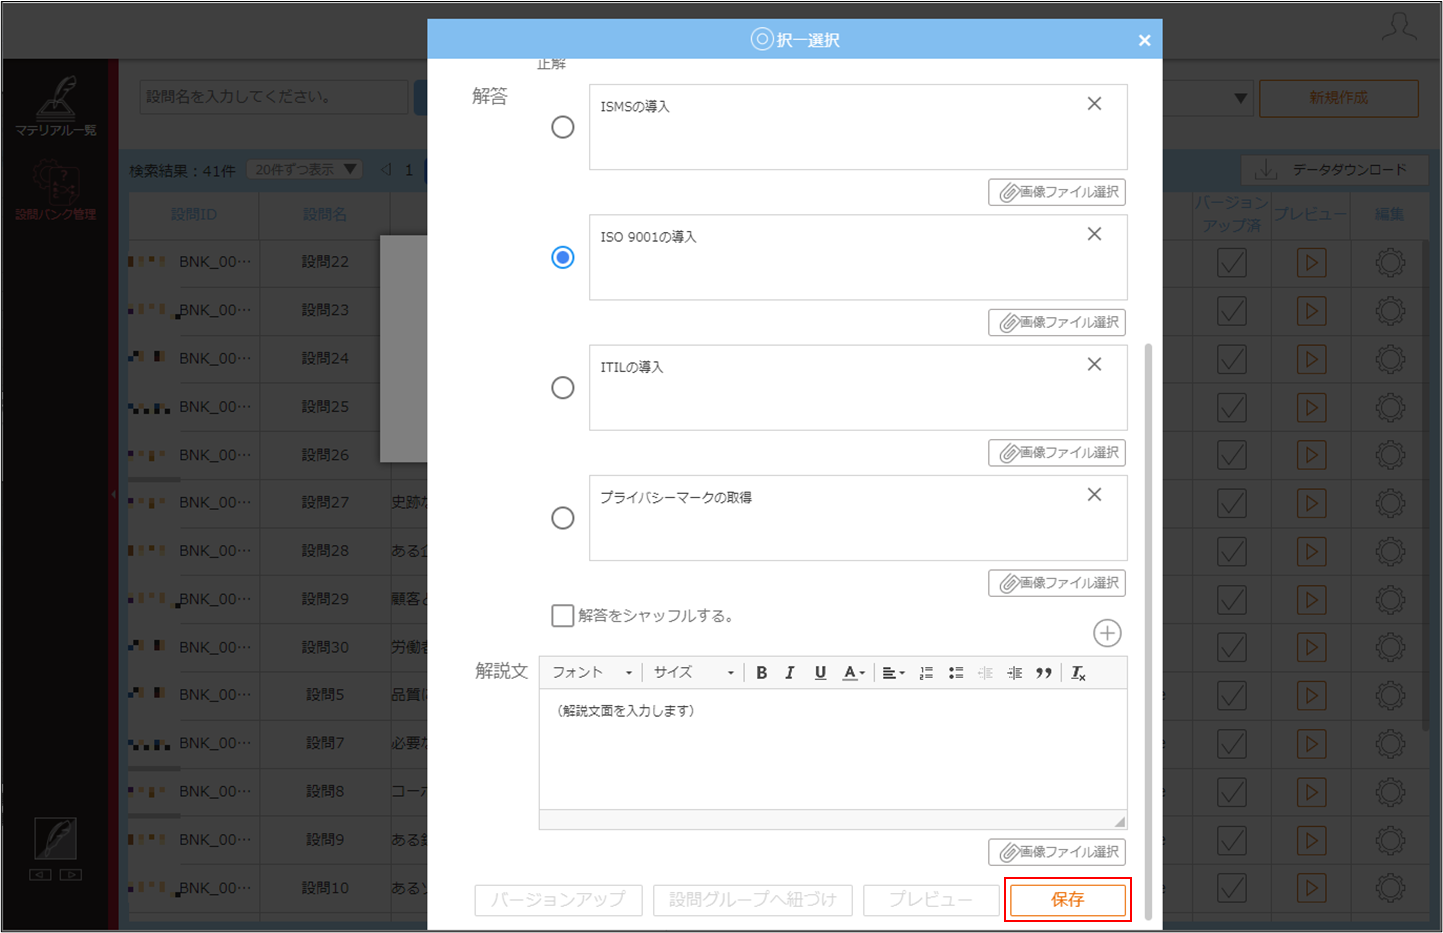Insert bulleted list in editor
1443x933 pixels.
[956, 673]
